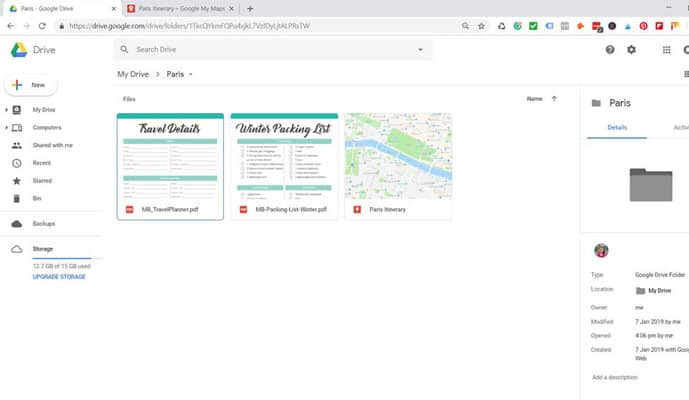Sort files by Name header

point(534,99)
